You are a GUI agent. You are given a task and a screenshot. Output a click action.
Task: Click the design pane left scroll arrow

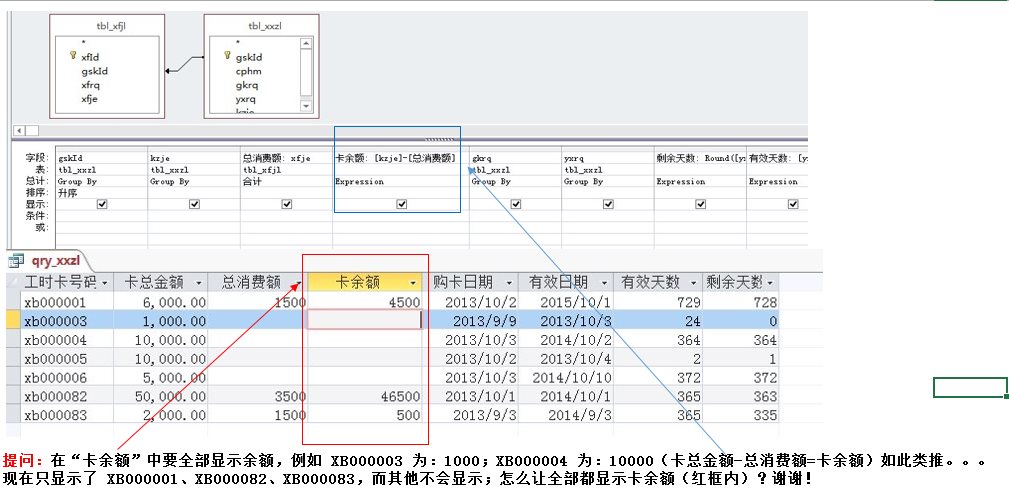17,130
